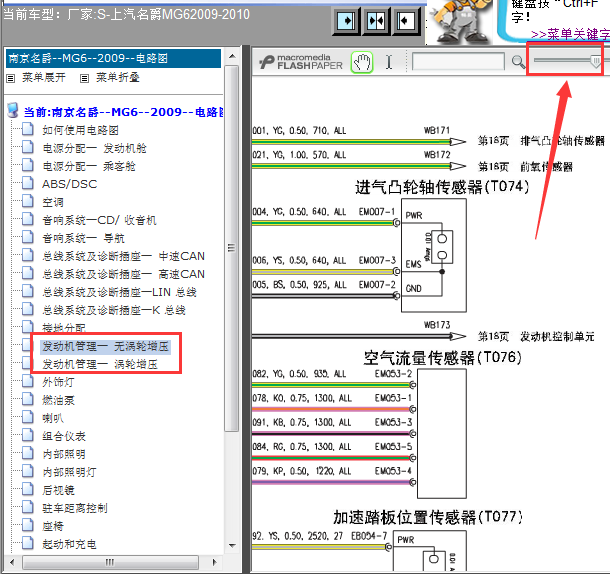Click the 菜单展开 expand-all icon
The image size is (610, 574).
(11, 78)
